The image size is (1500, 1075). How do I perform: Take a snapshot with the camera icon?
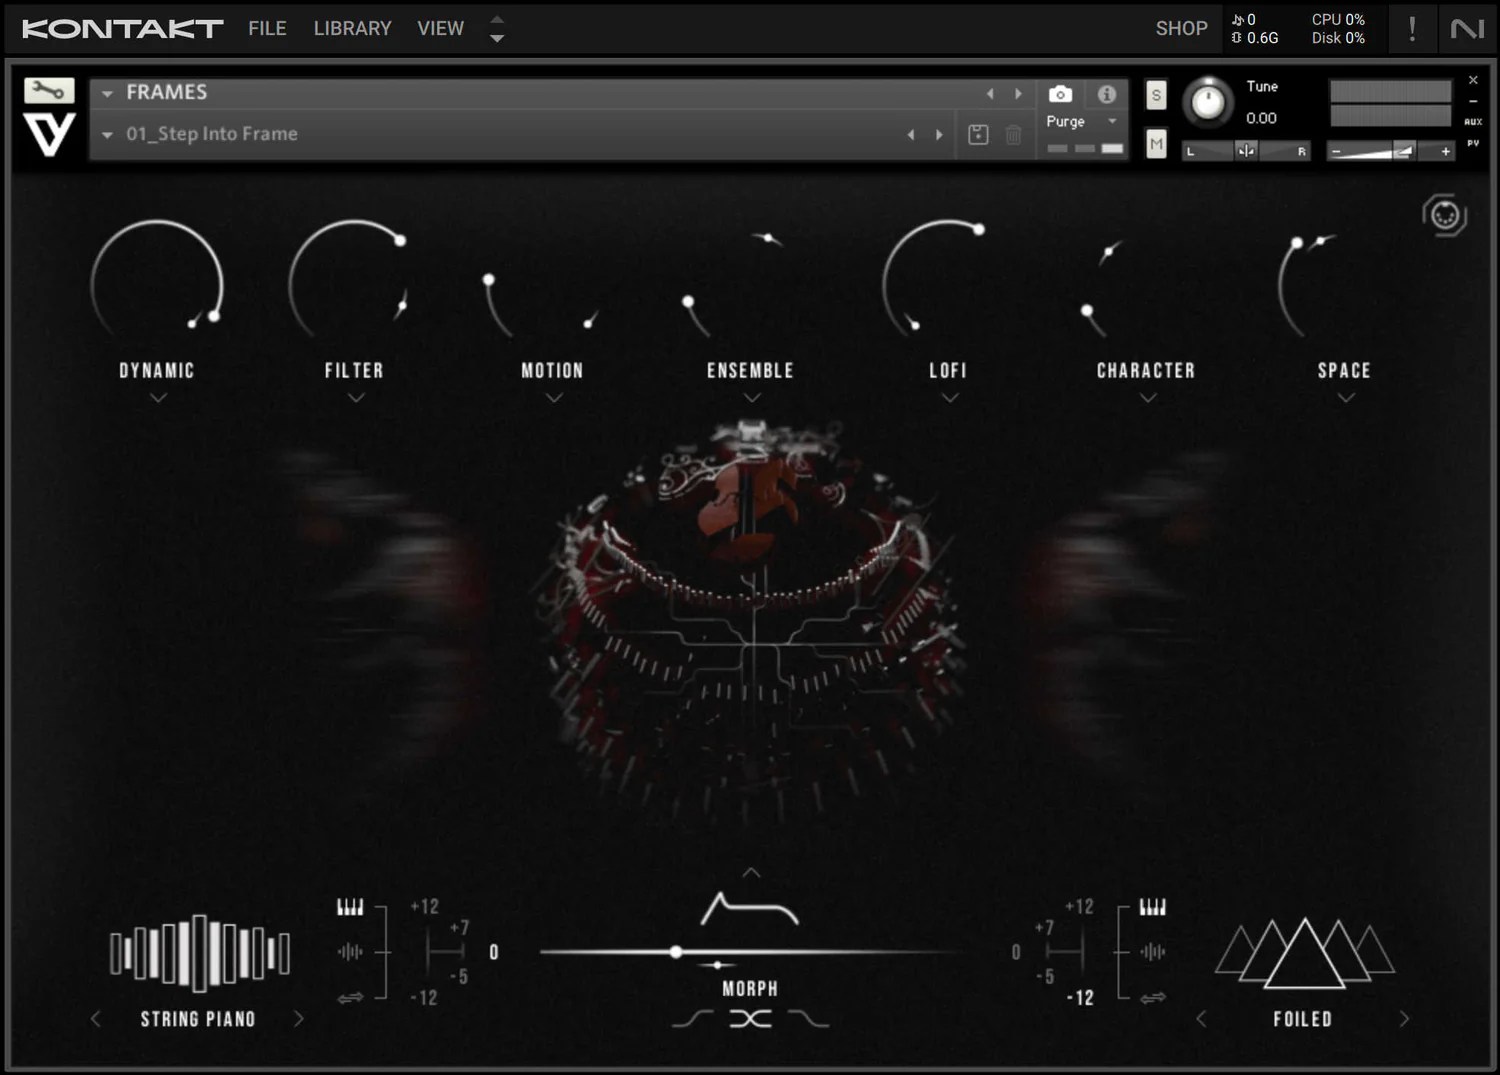click(1060, 94)
